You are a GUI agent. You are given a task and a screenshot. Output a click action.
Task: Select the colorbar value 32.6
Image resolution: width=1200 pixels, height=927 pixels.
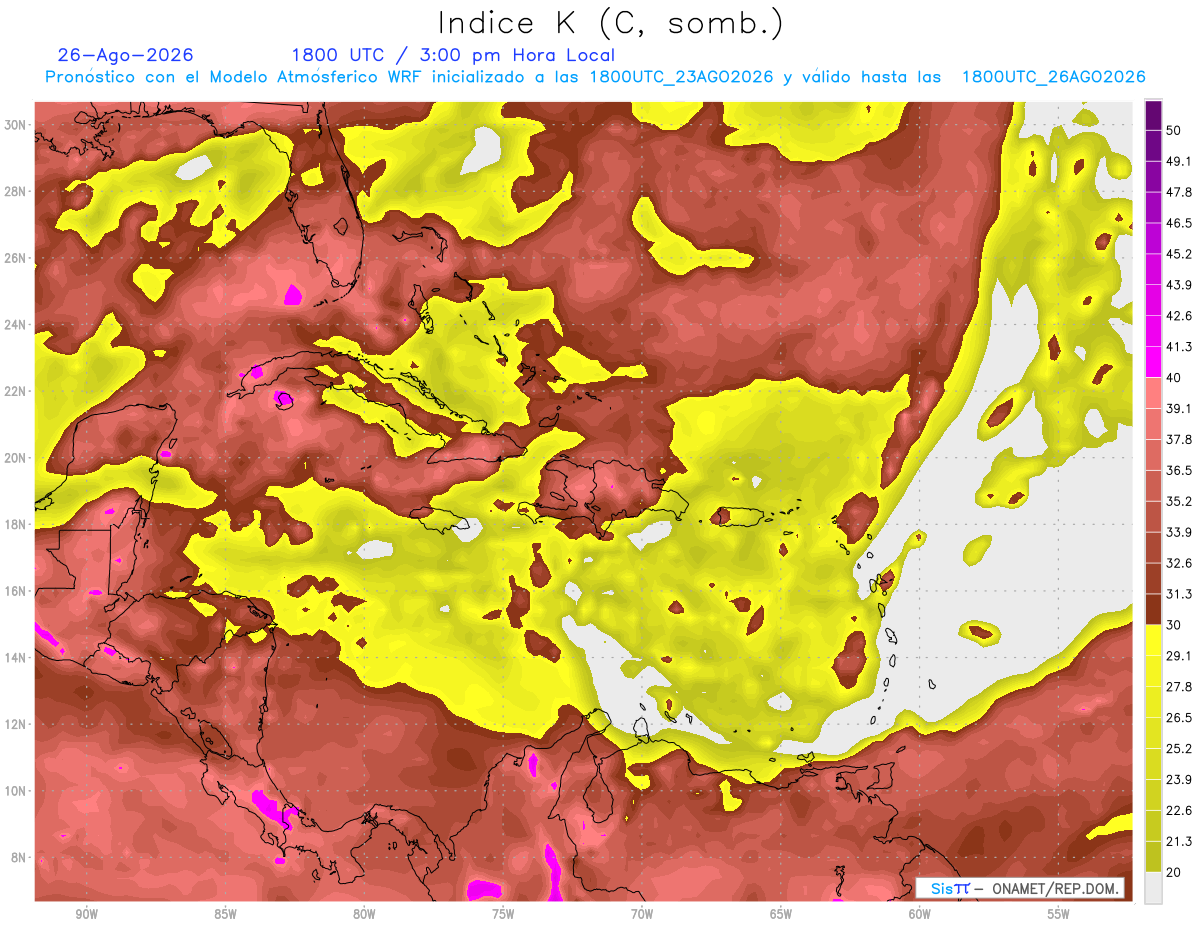(1180, 563)
